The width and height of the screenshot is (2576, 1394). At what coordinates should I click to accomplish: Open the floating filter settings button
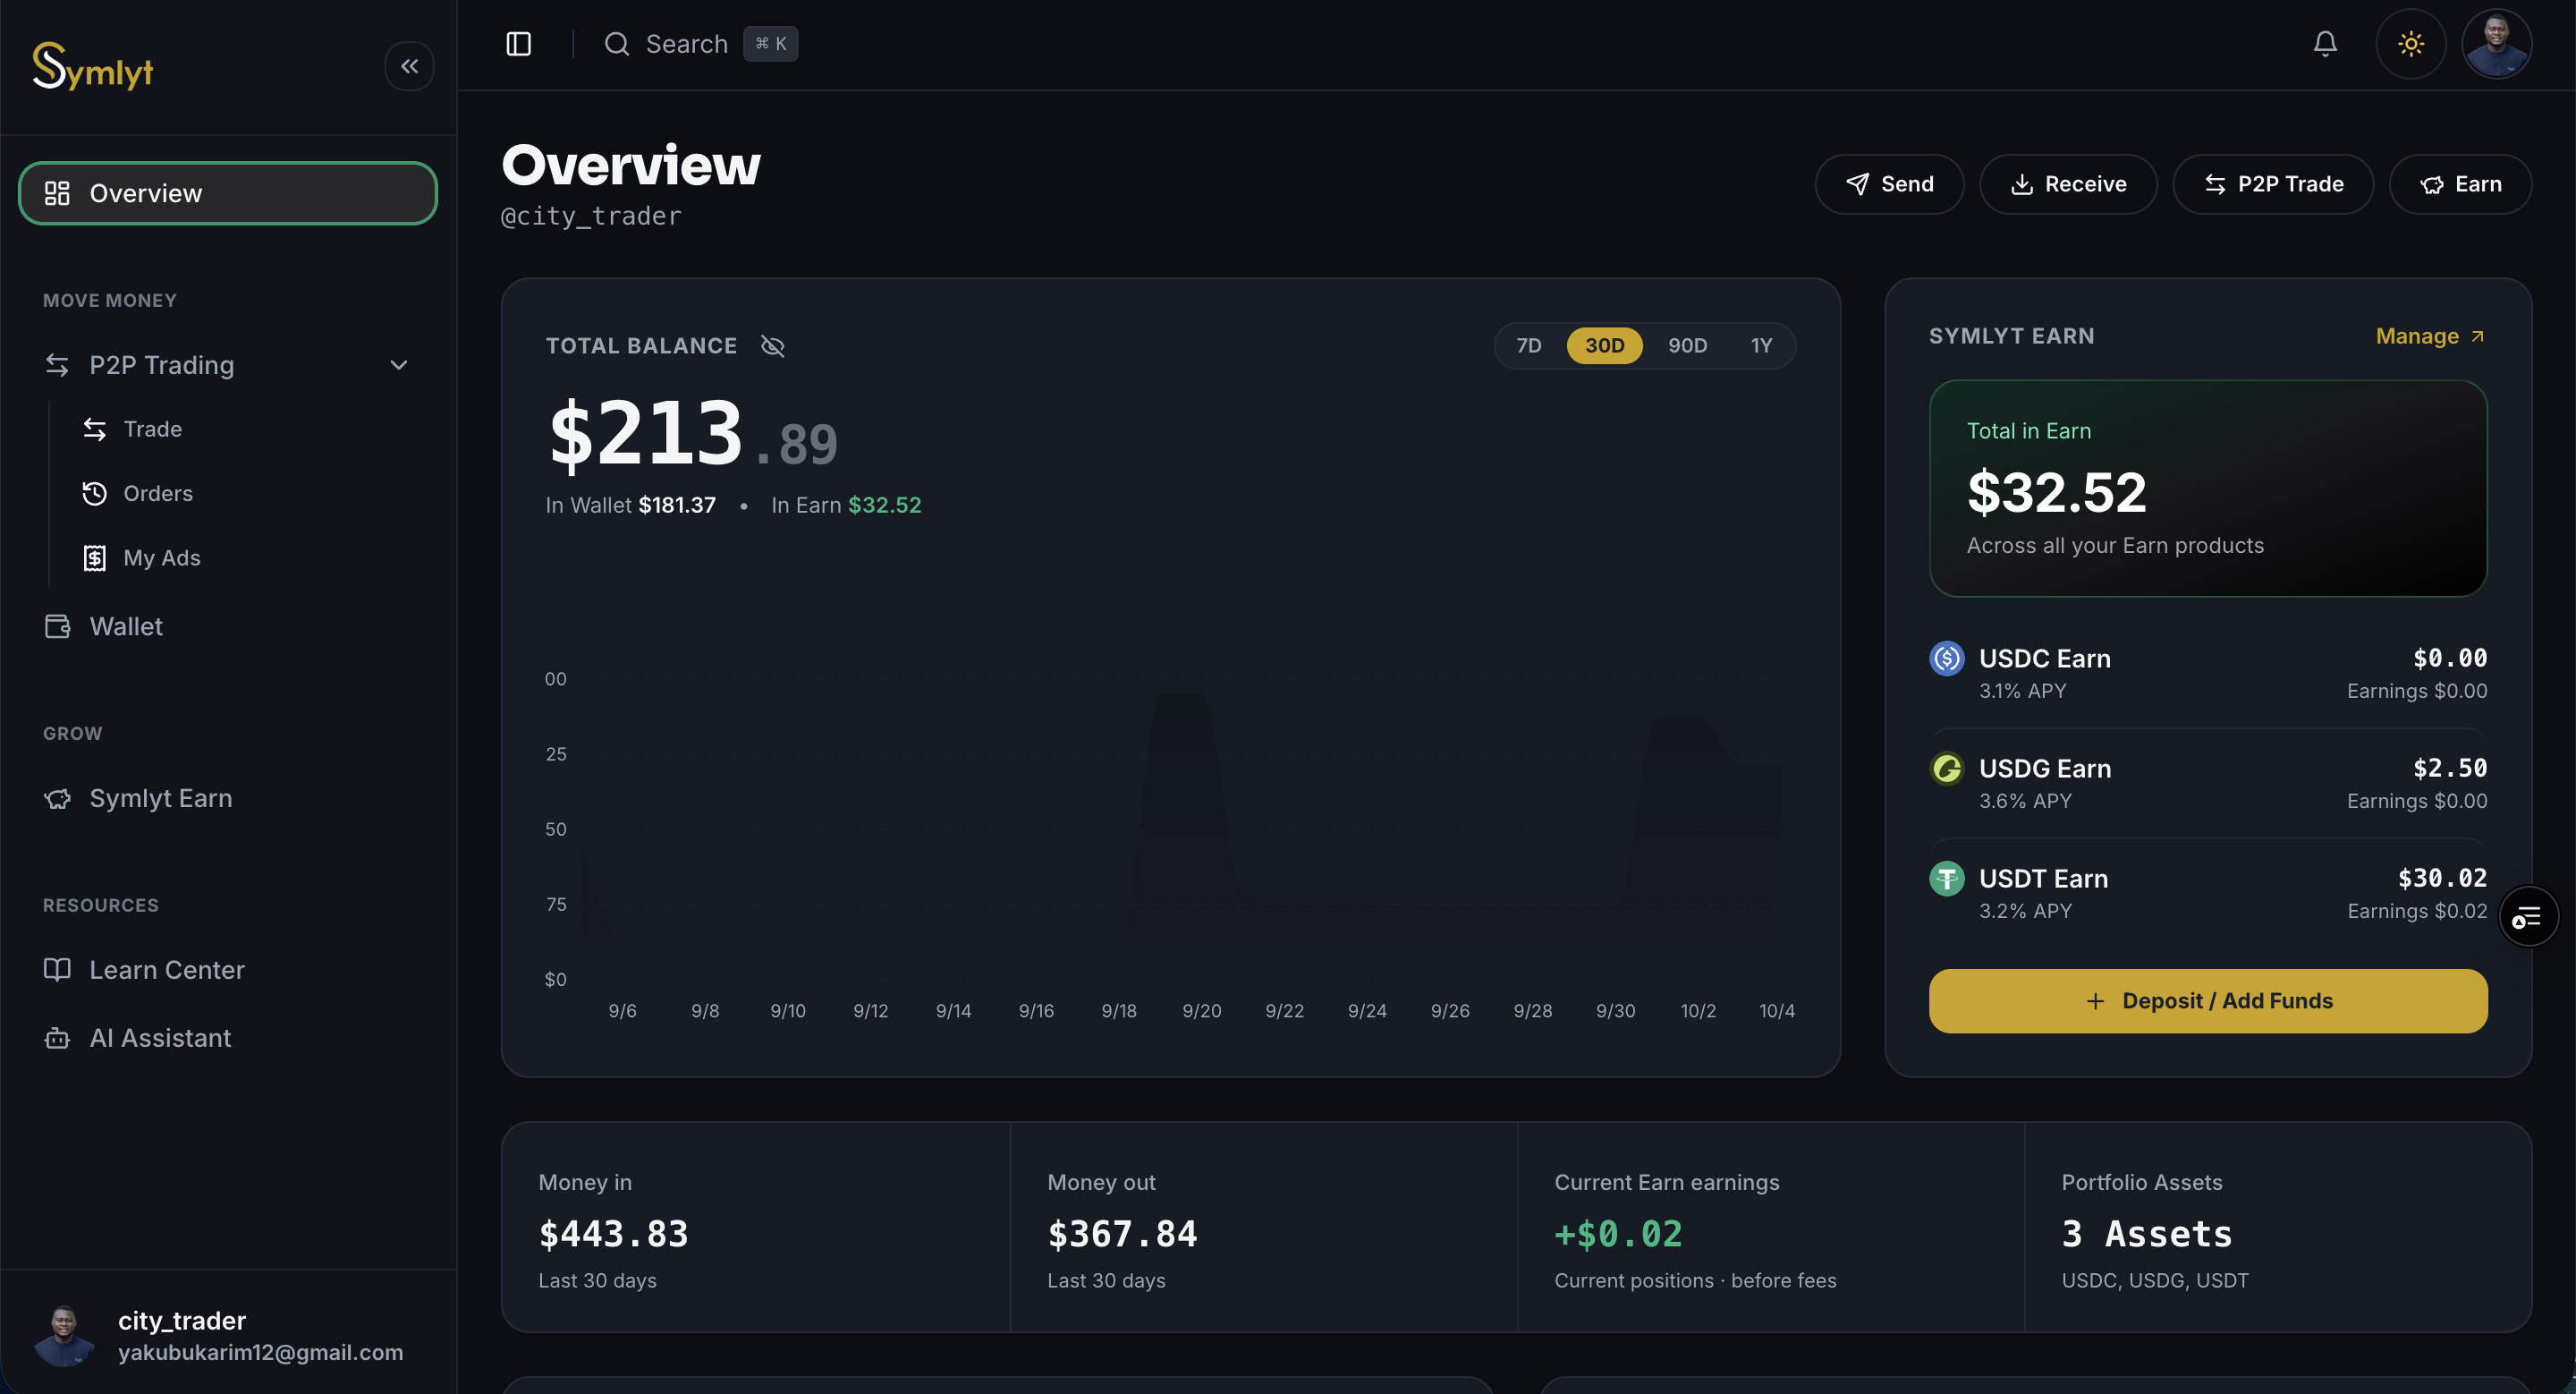[x=2528, y=916]
